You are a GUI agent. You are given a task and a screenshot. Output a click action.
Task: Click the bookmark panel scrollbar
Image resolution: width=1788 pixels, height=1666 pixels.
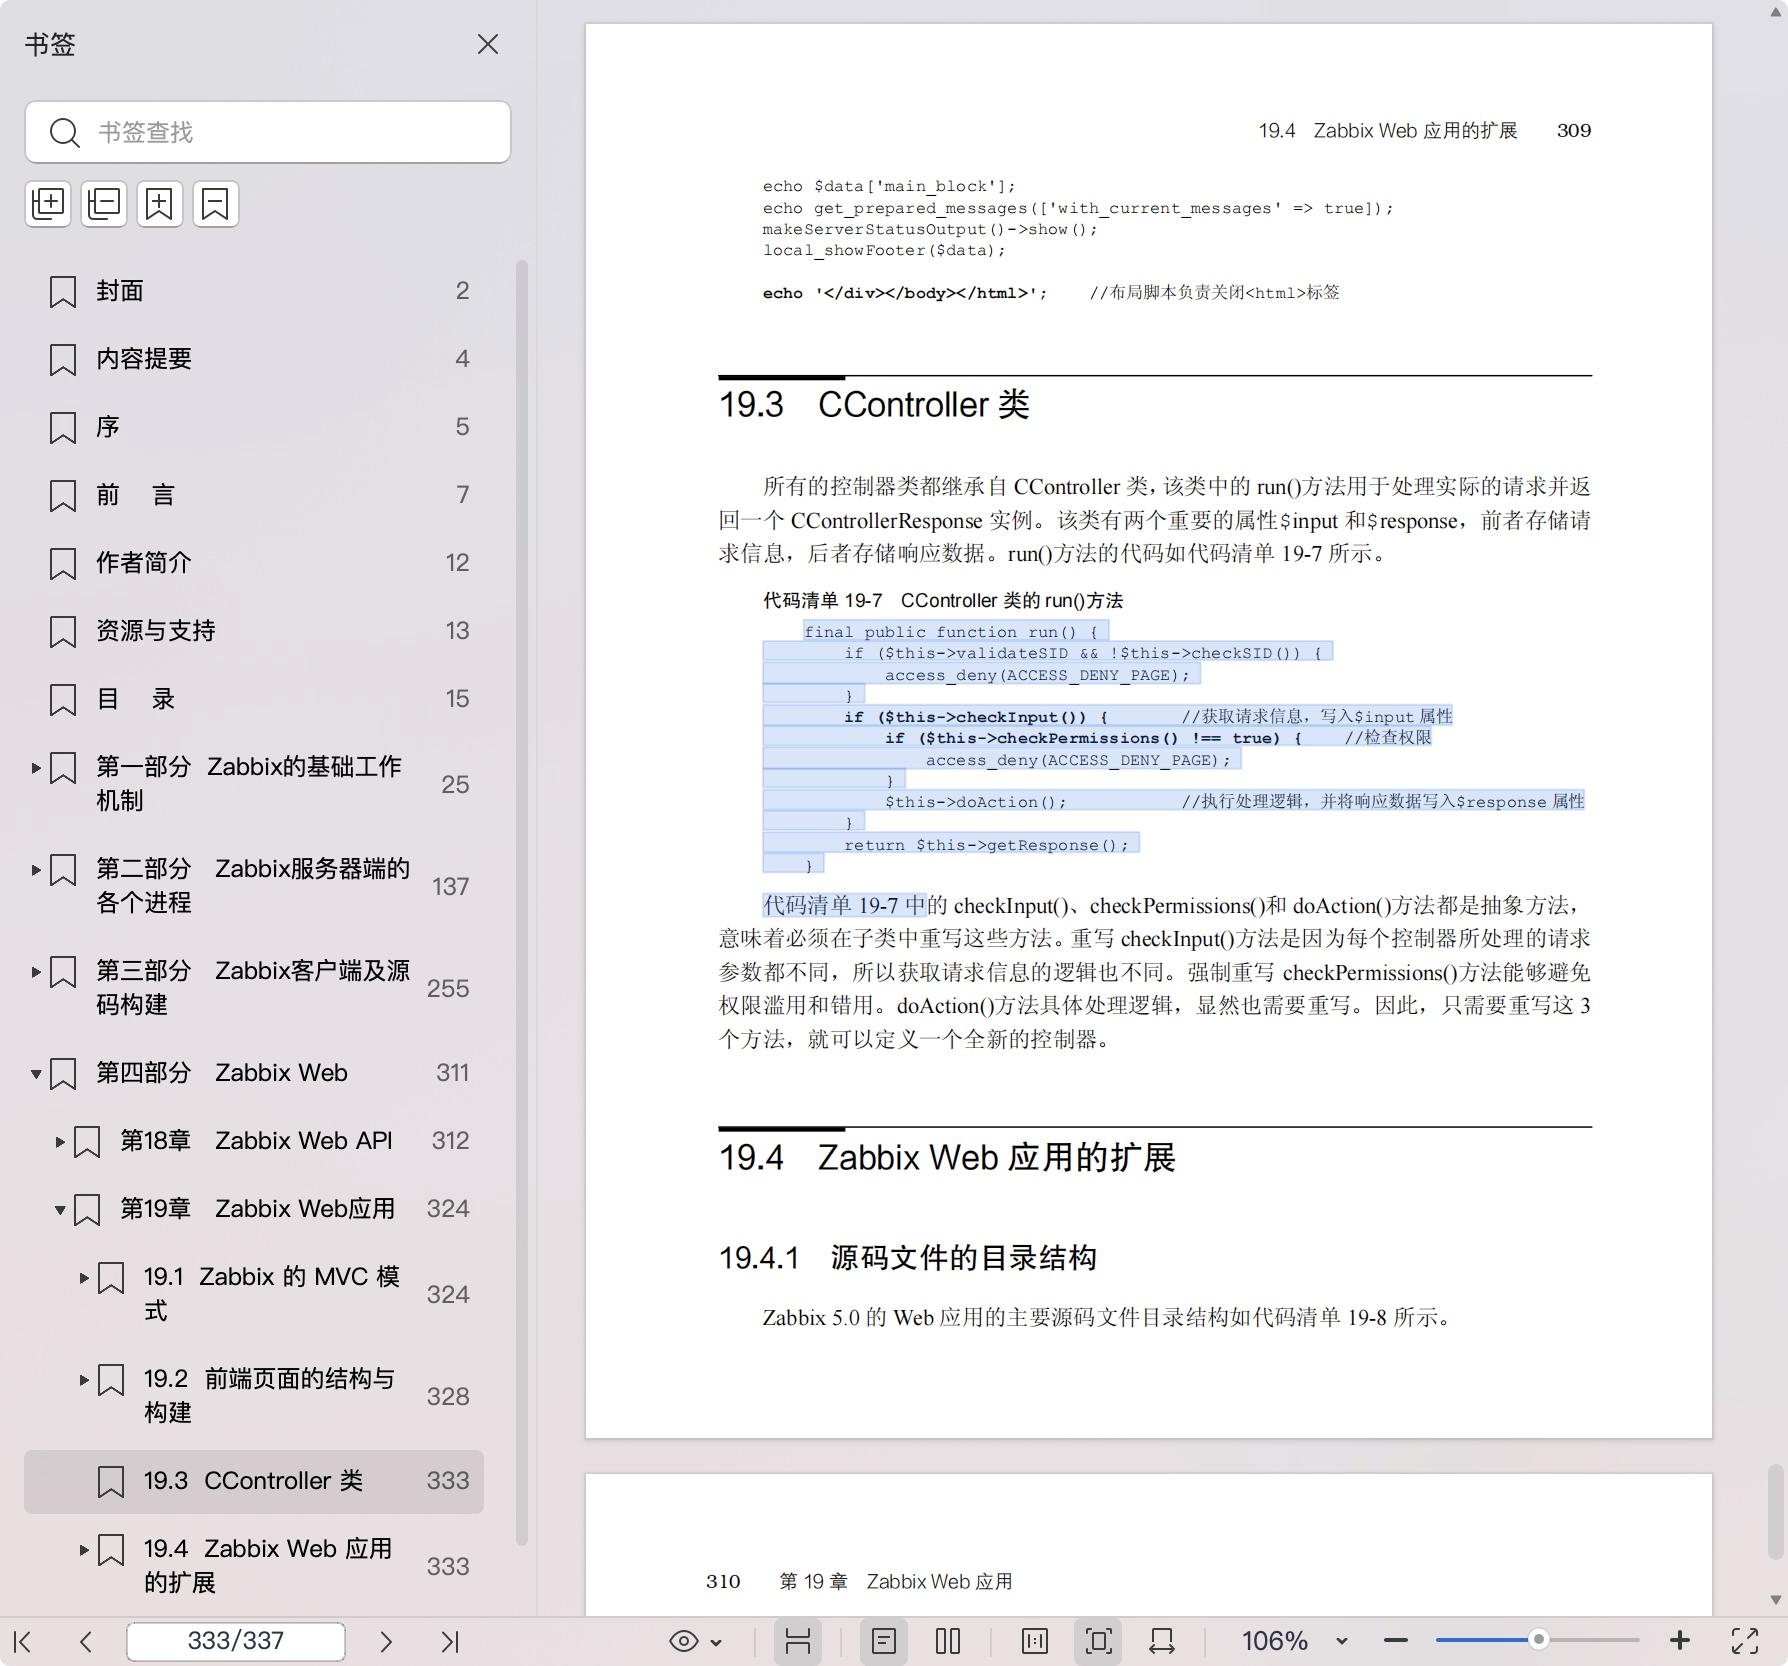pos(521,903)
